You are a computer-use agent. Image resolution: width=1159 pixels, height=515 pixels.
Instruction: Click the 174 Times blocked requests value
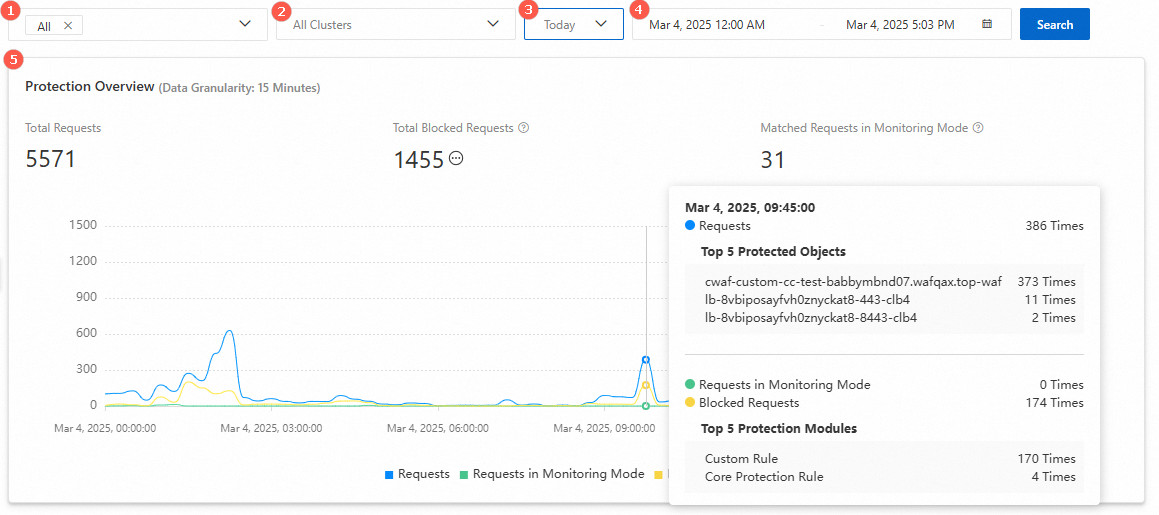pyautogui.click(x=1054, y=403)
